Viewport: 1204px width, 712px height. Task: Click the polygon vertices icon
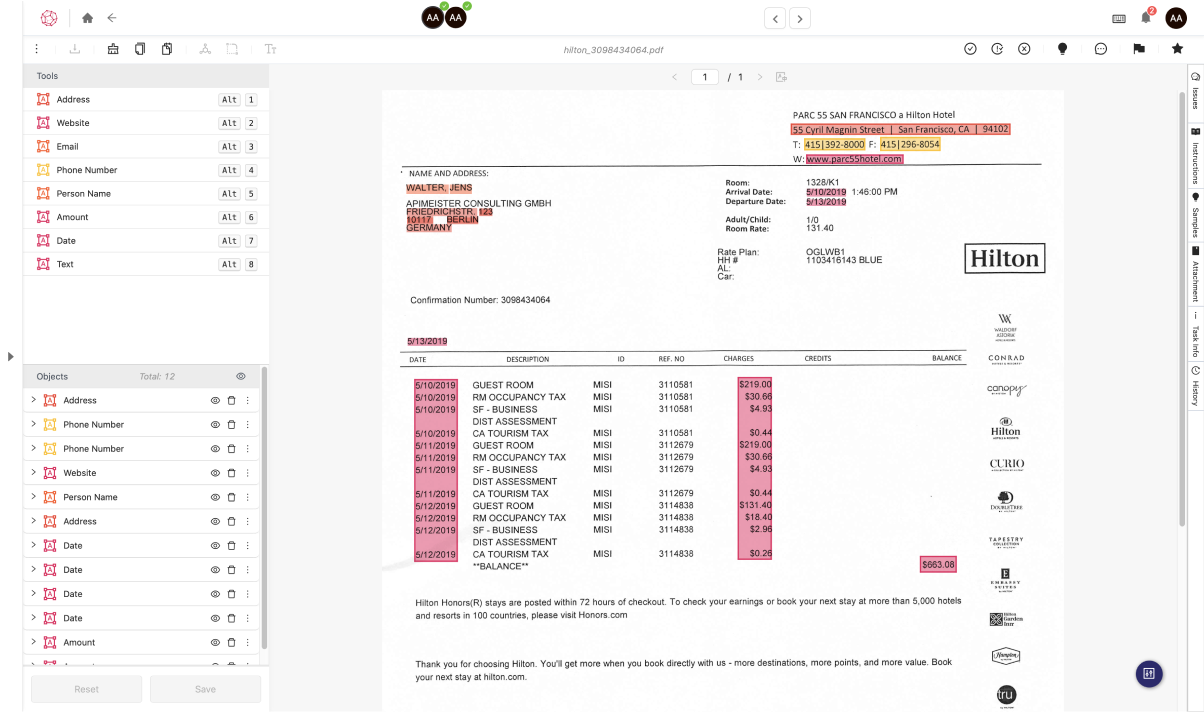tap(205, 49)
